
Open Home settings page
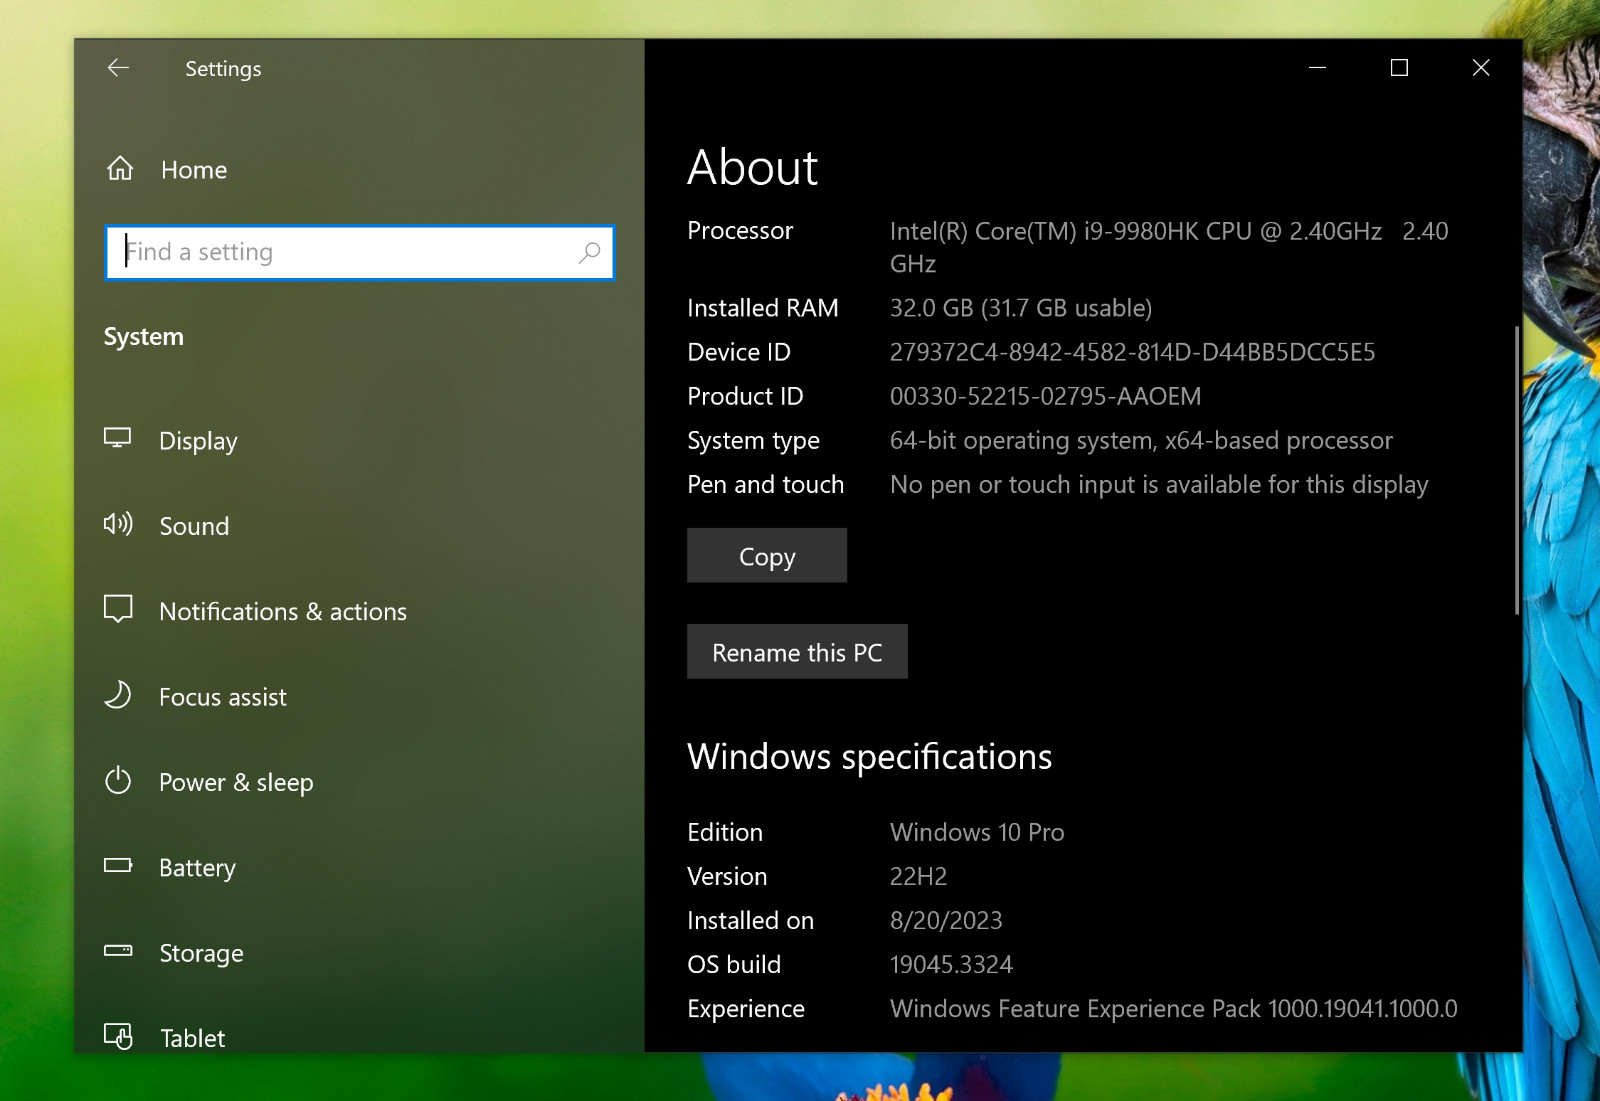click(194, 170)
